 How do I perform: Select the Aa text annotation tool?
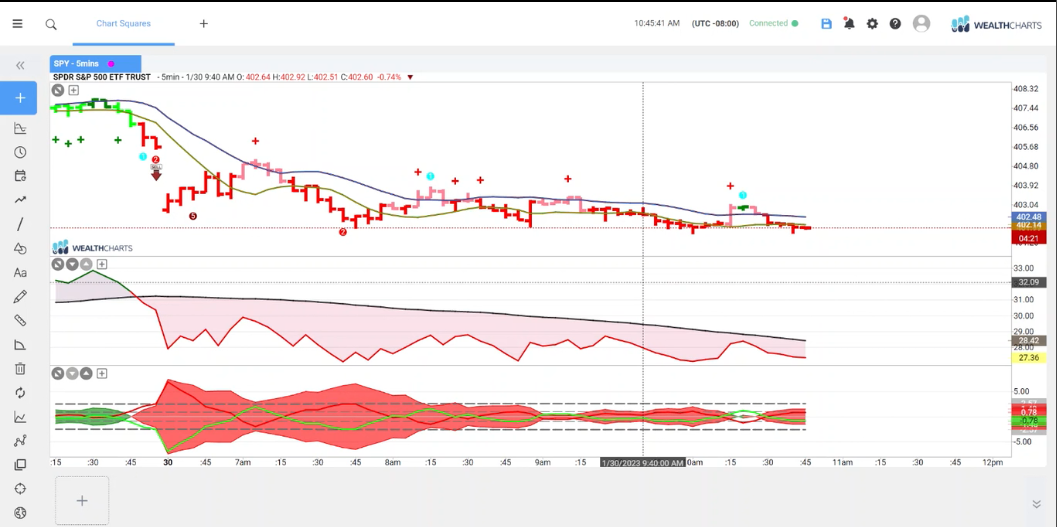click(20, 273)
